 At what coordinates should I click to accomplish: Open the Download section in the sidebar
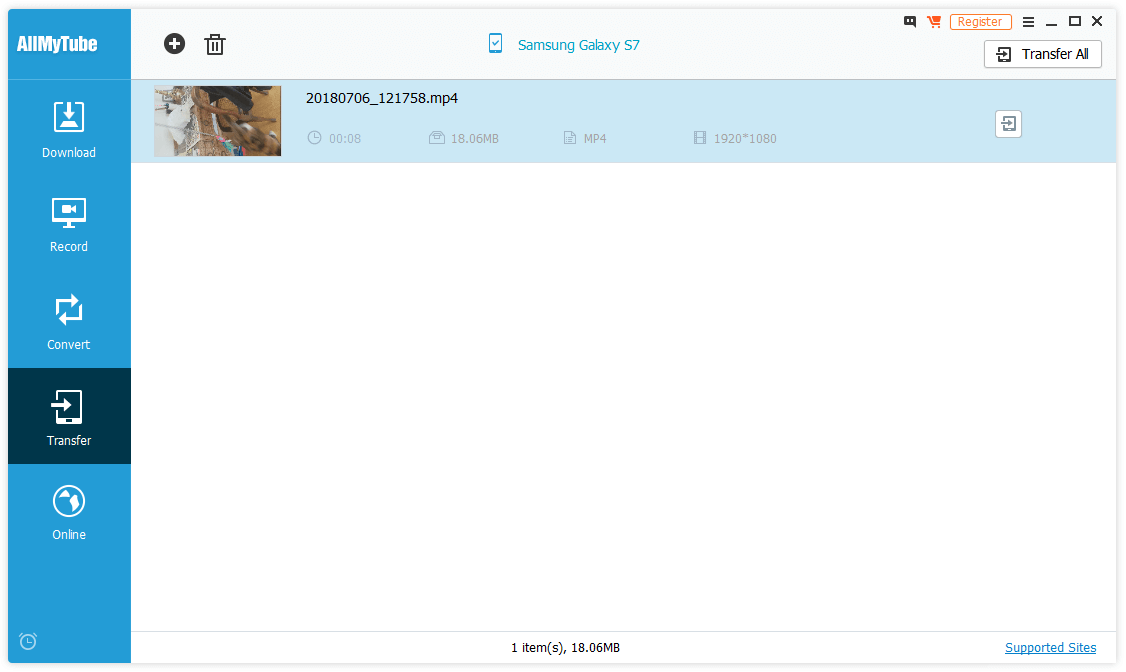pos(69,130)
